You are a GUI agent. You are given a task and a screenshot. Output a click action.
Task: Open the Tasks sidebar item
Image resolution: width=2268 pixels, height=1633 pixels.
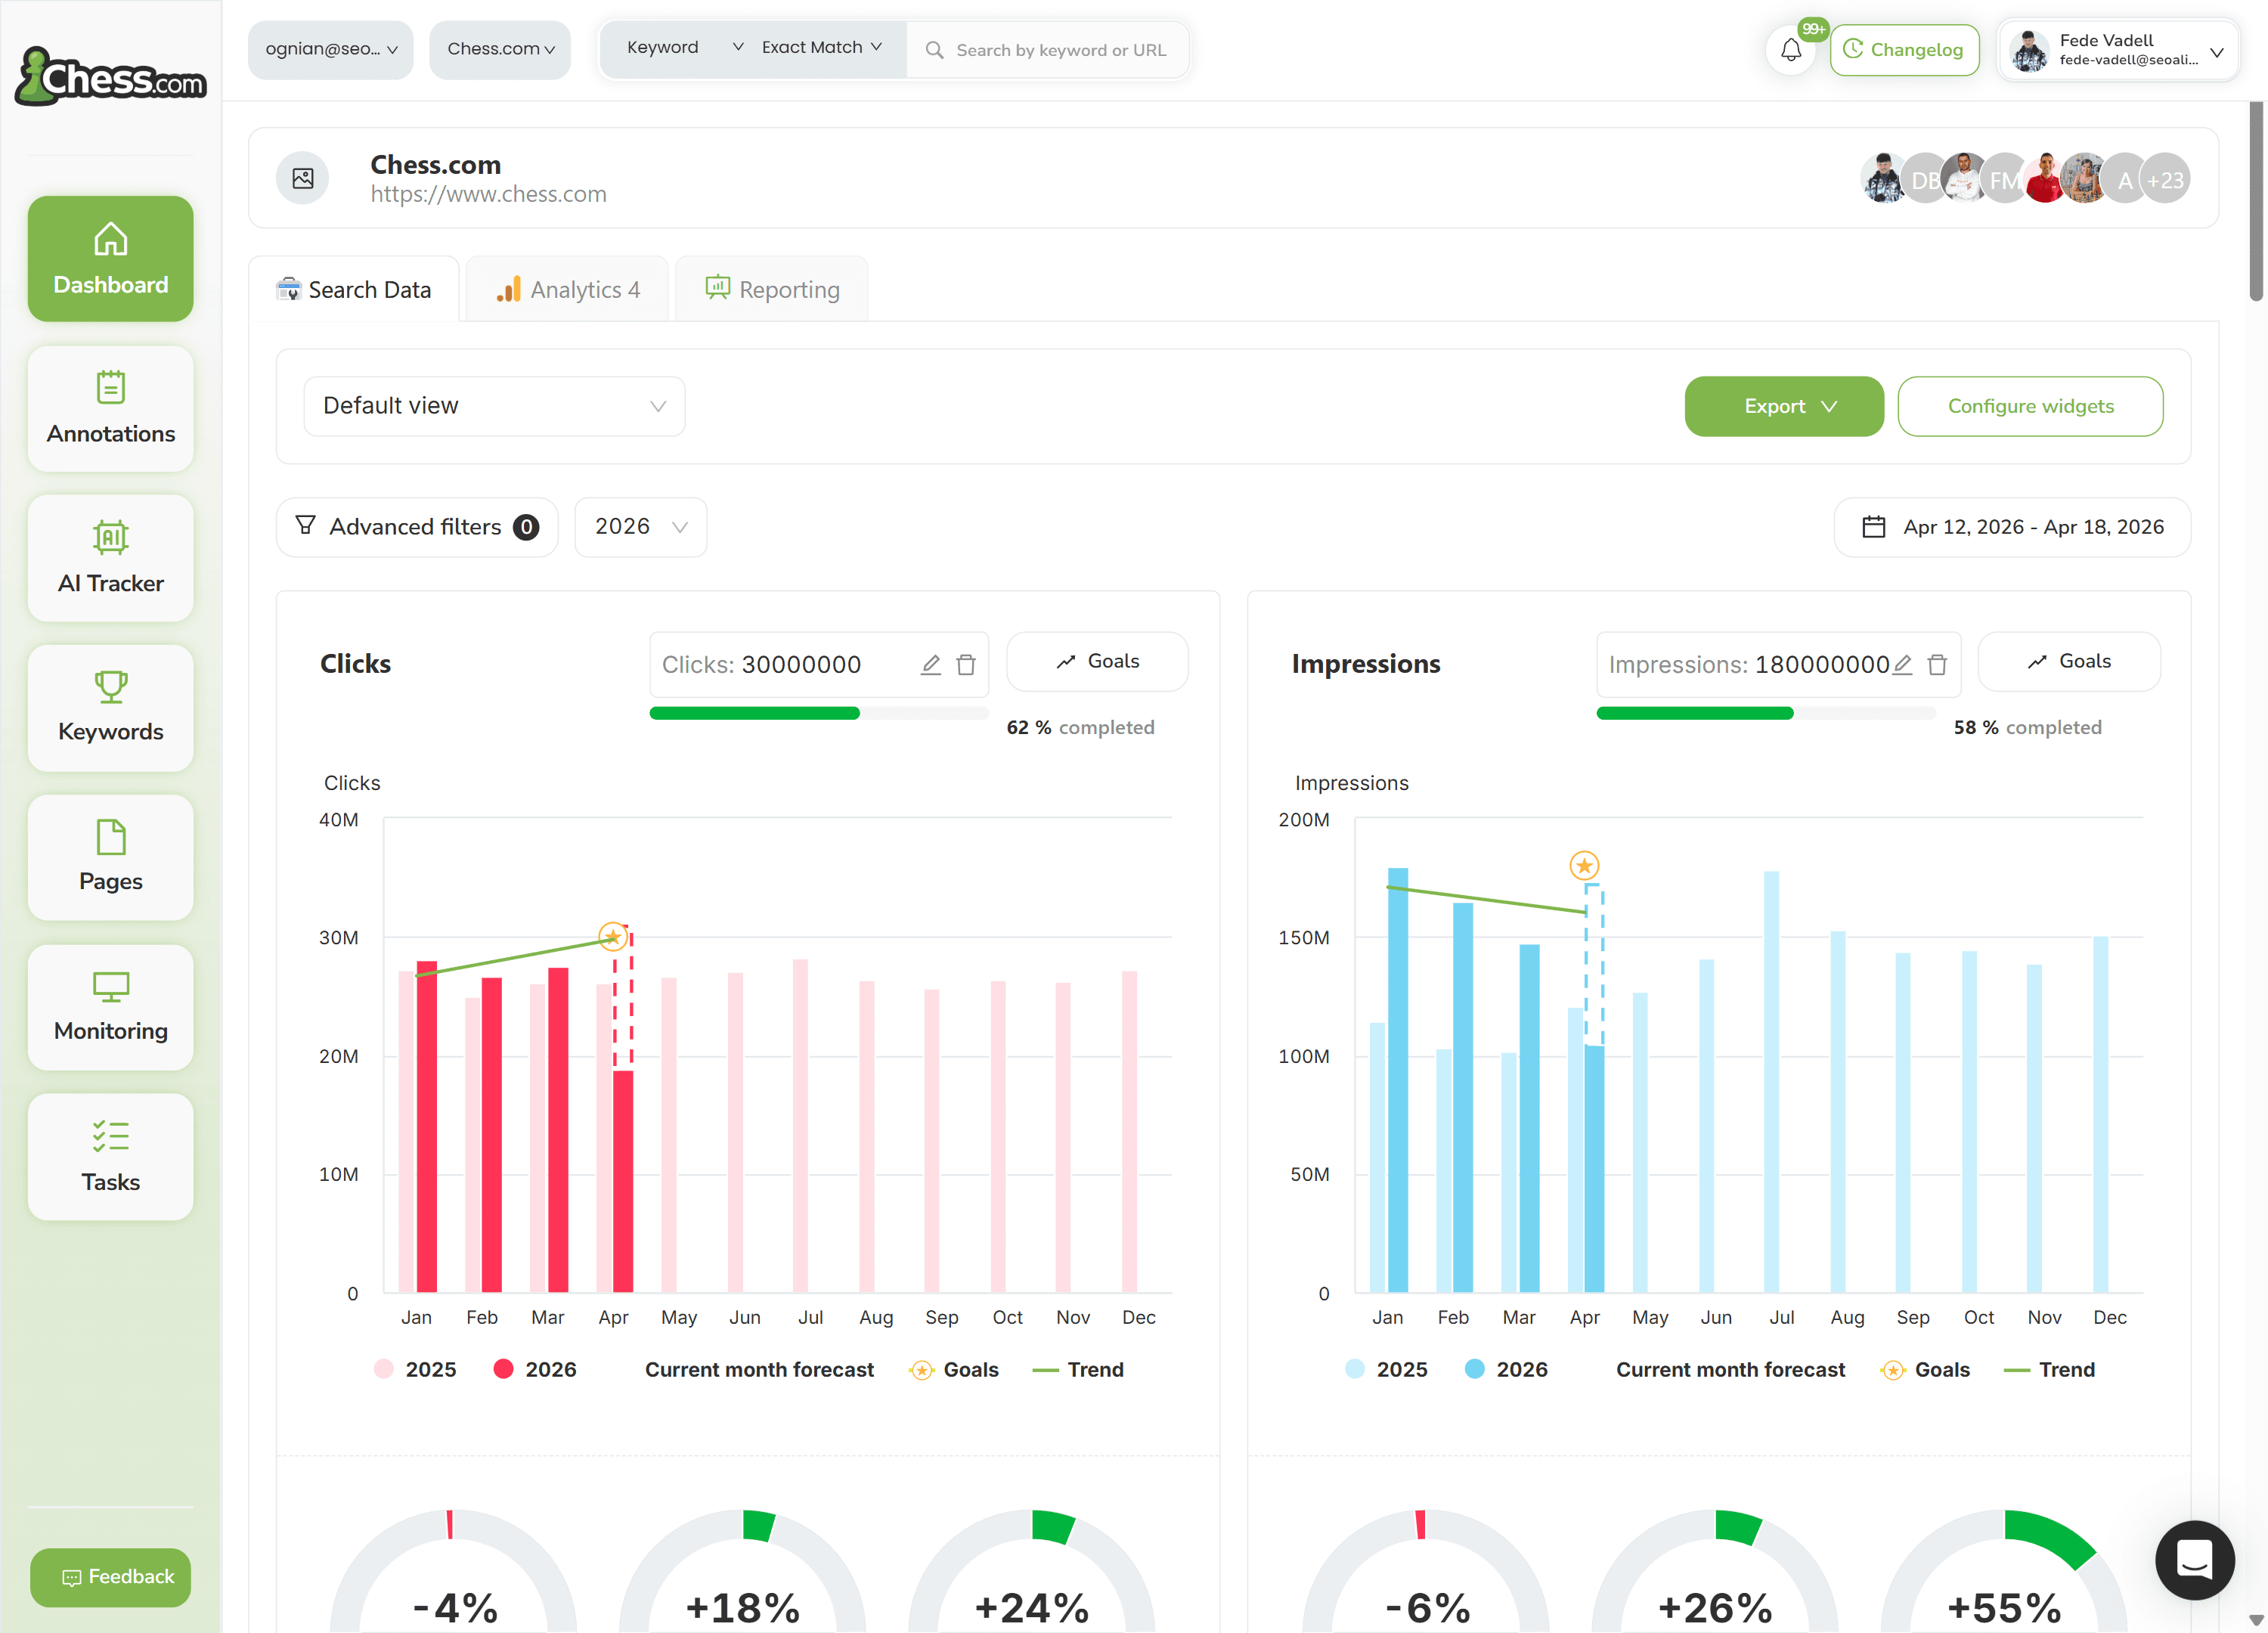[x=111, y=1157]
